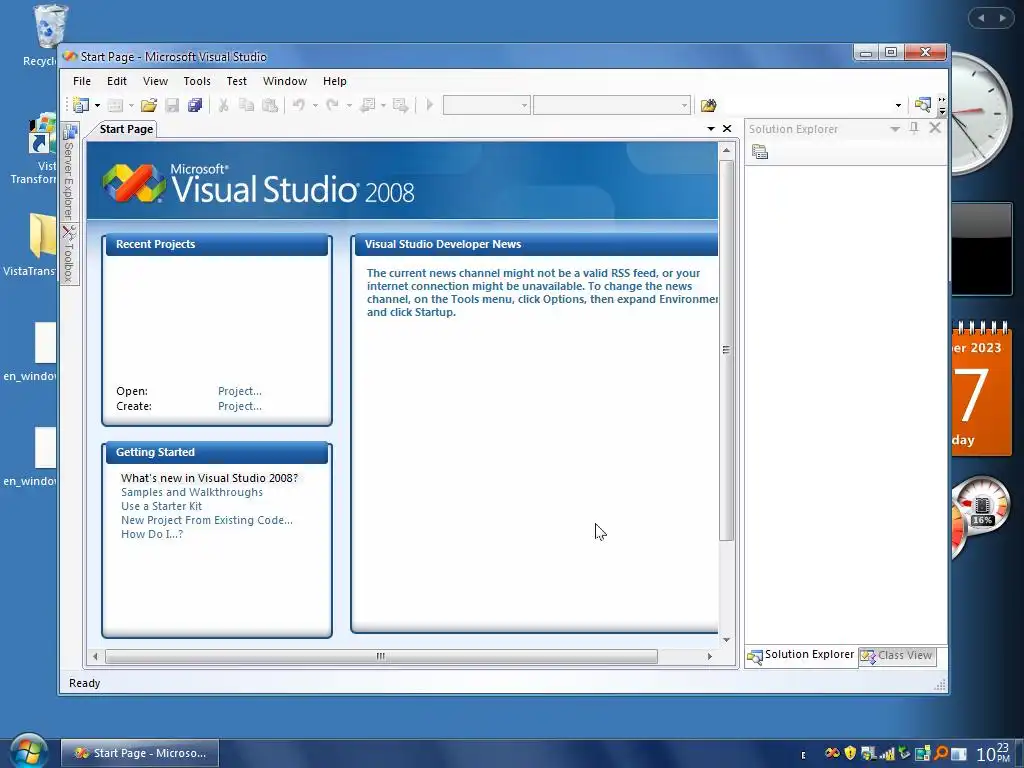Select the Start Page document tab
Screen dimensions: 1024x768
pos(126,129)
